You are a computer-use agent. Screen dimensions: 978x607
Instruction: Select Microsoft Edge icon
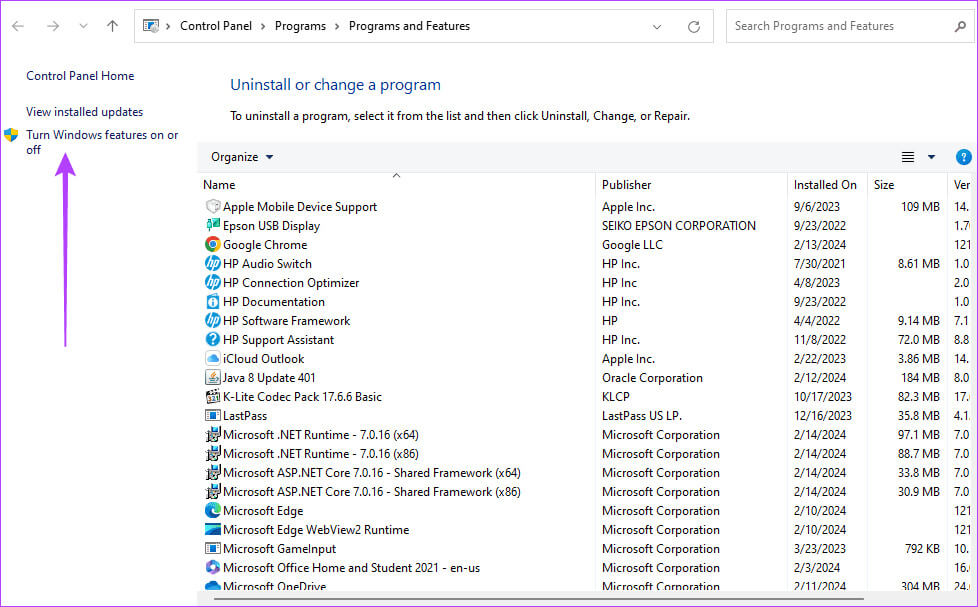[x=213, y=510]
